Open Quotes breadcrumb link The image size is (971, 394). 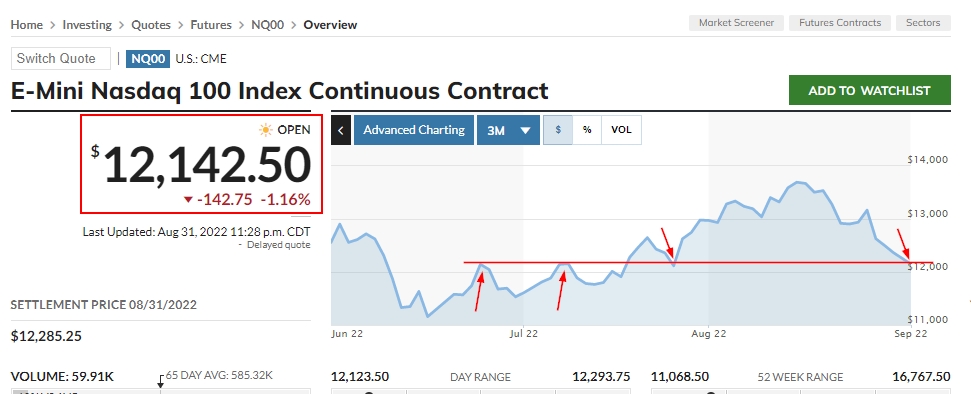150,25
